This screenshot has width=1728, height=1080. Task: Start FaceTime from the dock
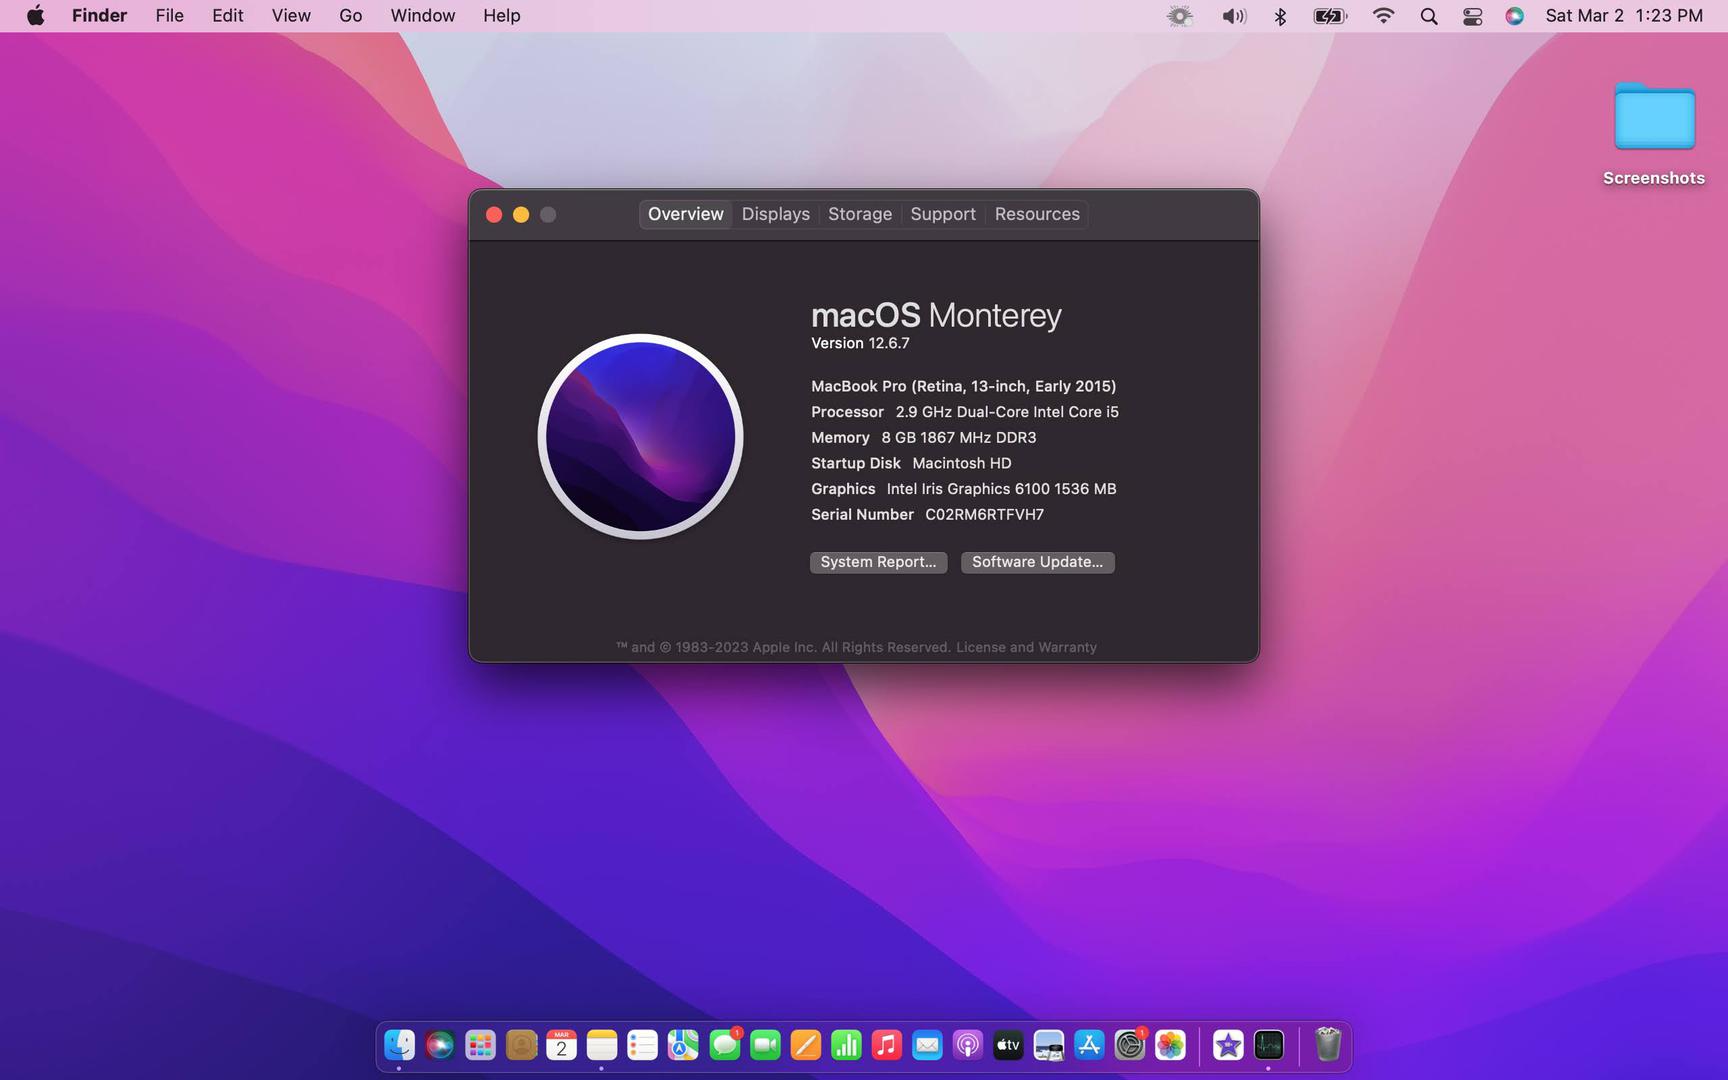[765, 1046]
